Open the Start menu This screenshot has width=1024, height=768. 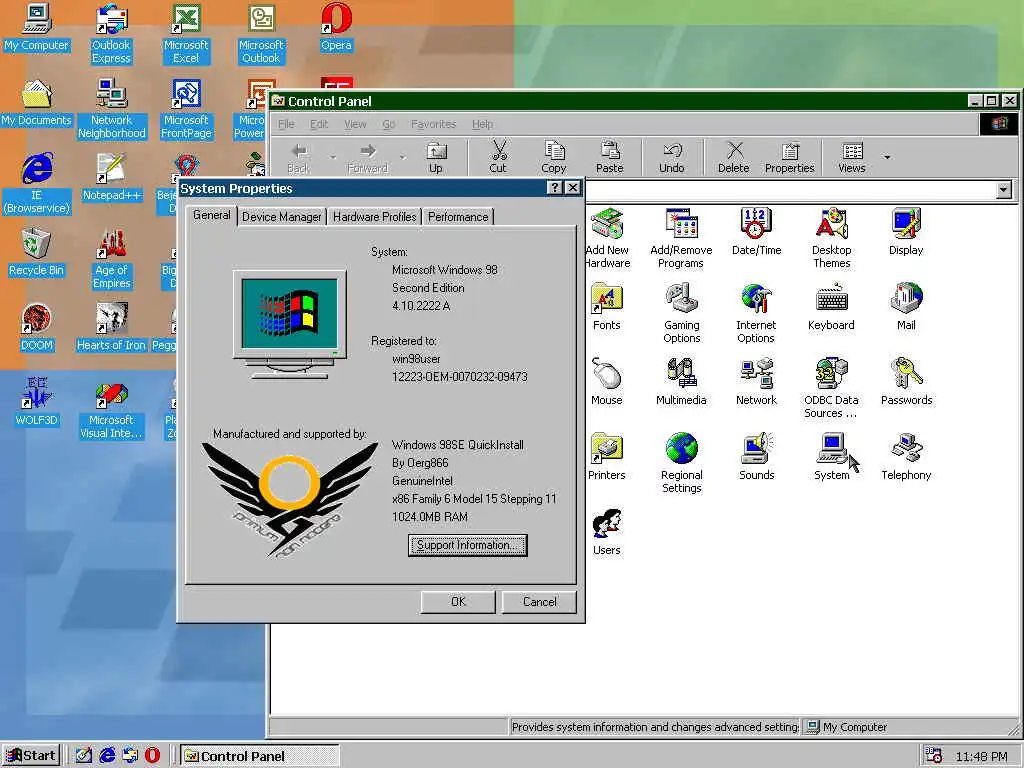pos(31,756)
